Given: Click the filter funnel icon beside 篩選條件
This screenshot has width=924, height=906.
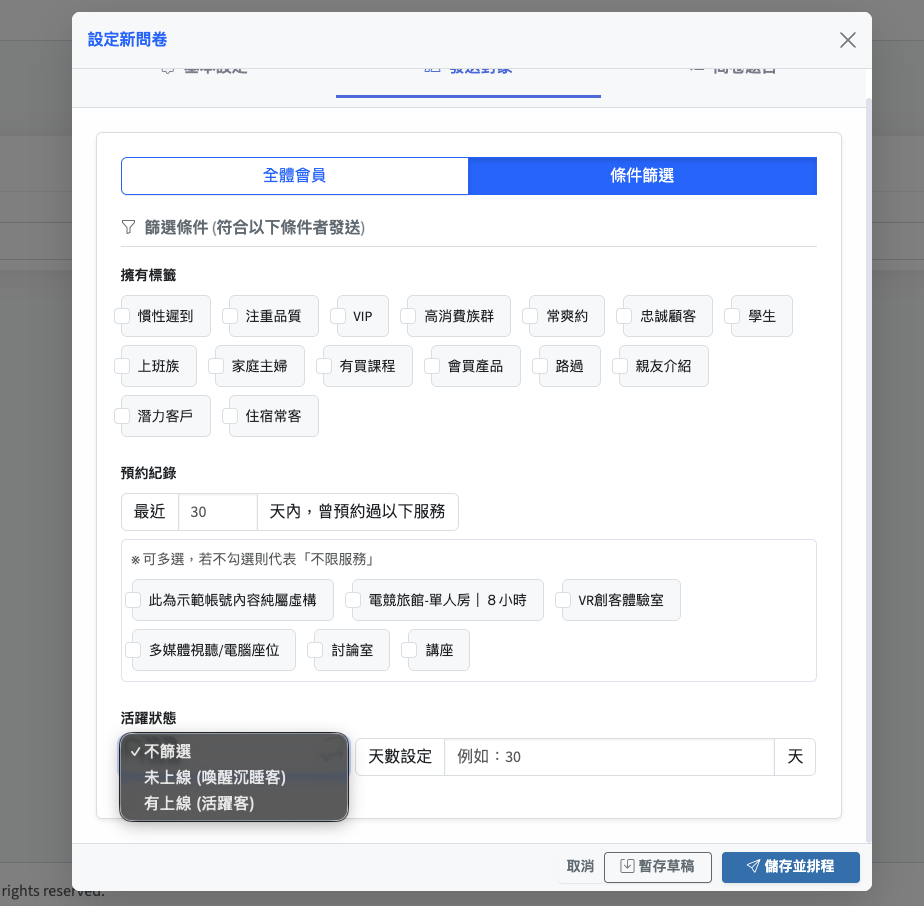Looking at the screenshot, I should click(x=128, y=228).
